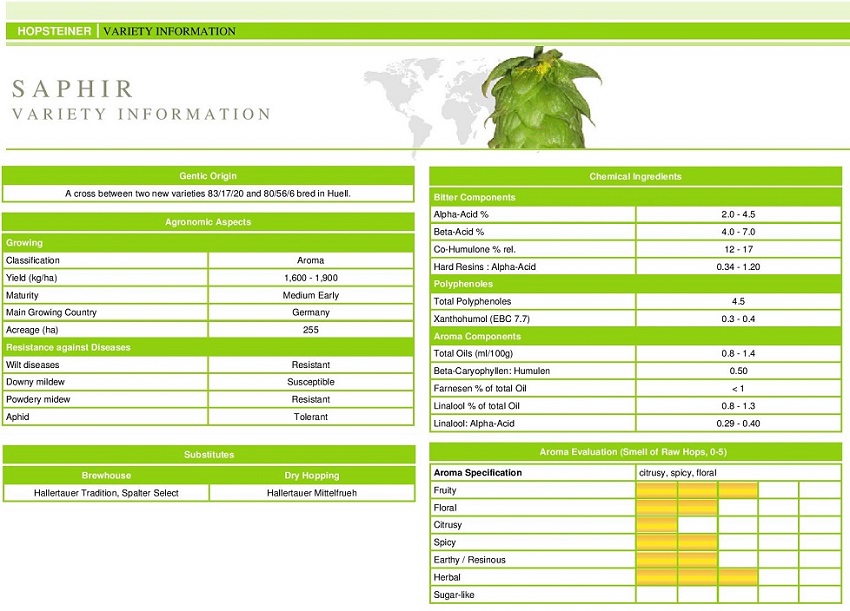Select the value '0.50'
850x611 pixels.
coord(738,371)
